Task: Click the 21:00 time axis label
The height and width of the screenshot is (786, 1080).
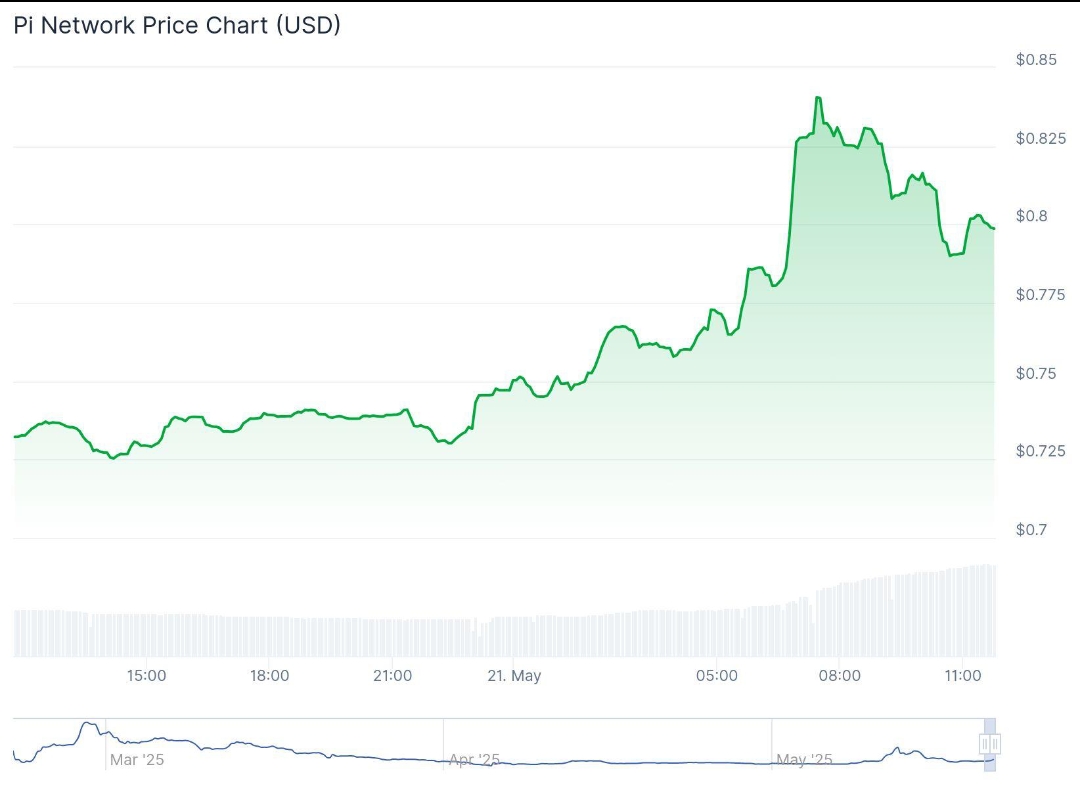Action: point(393,676)
